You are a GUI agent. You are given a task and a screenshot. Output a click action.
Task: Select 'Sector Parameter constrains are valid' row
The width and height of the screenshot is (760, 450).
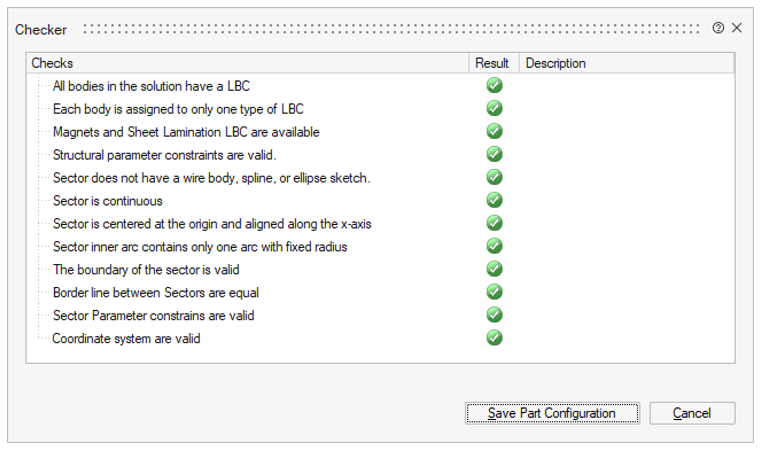pyautogui.click(x=153, y=315)
